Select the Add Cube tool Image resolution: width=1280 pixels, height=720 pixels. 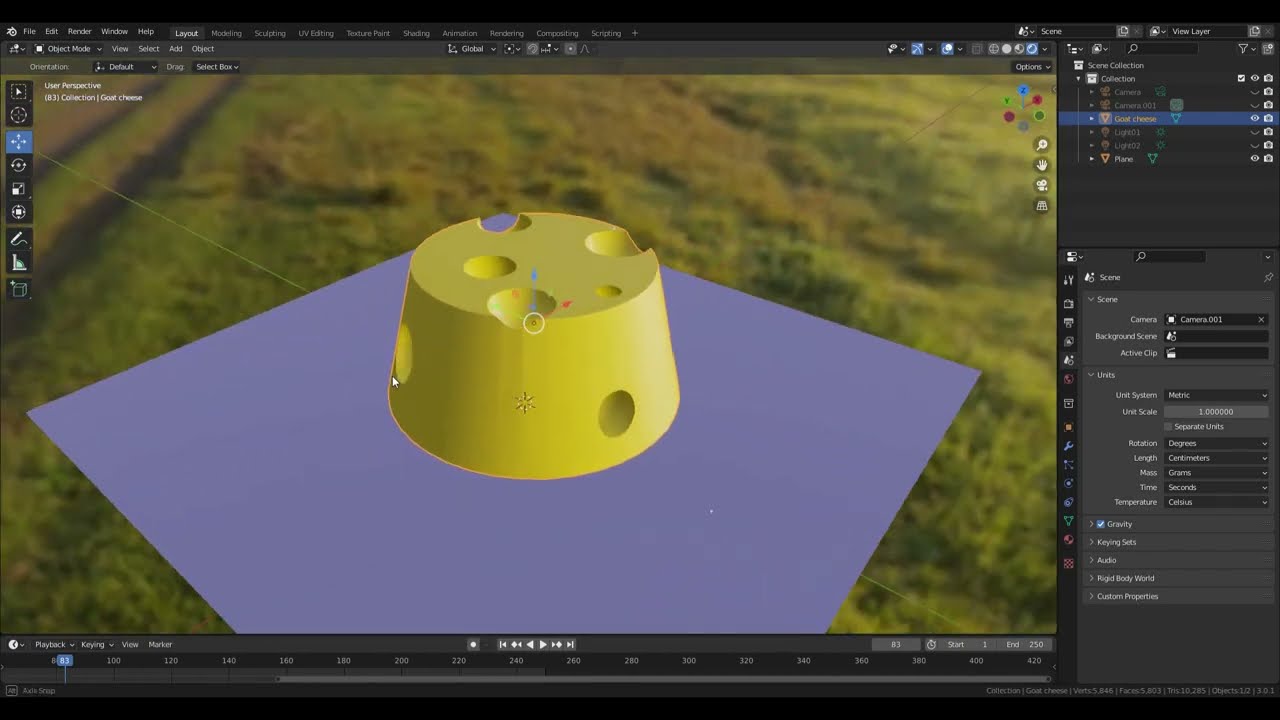[19, 289]
